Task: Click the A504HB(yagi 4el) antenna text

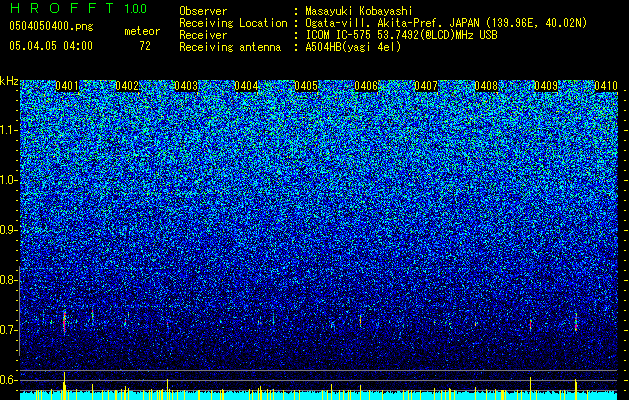Action: (353, 47)
